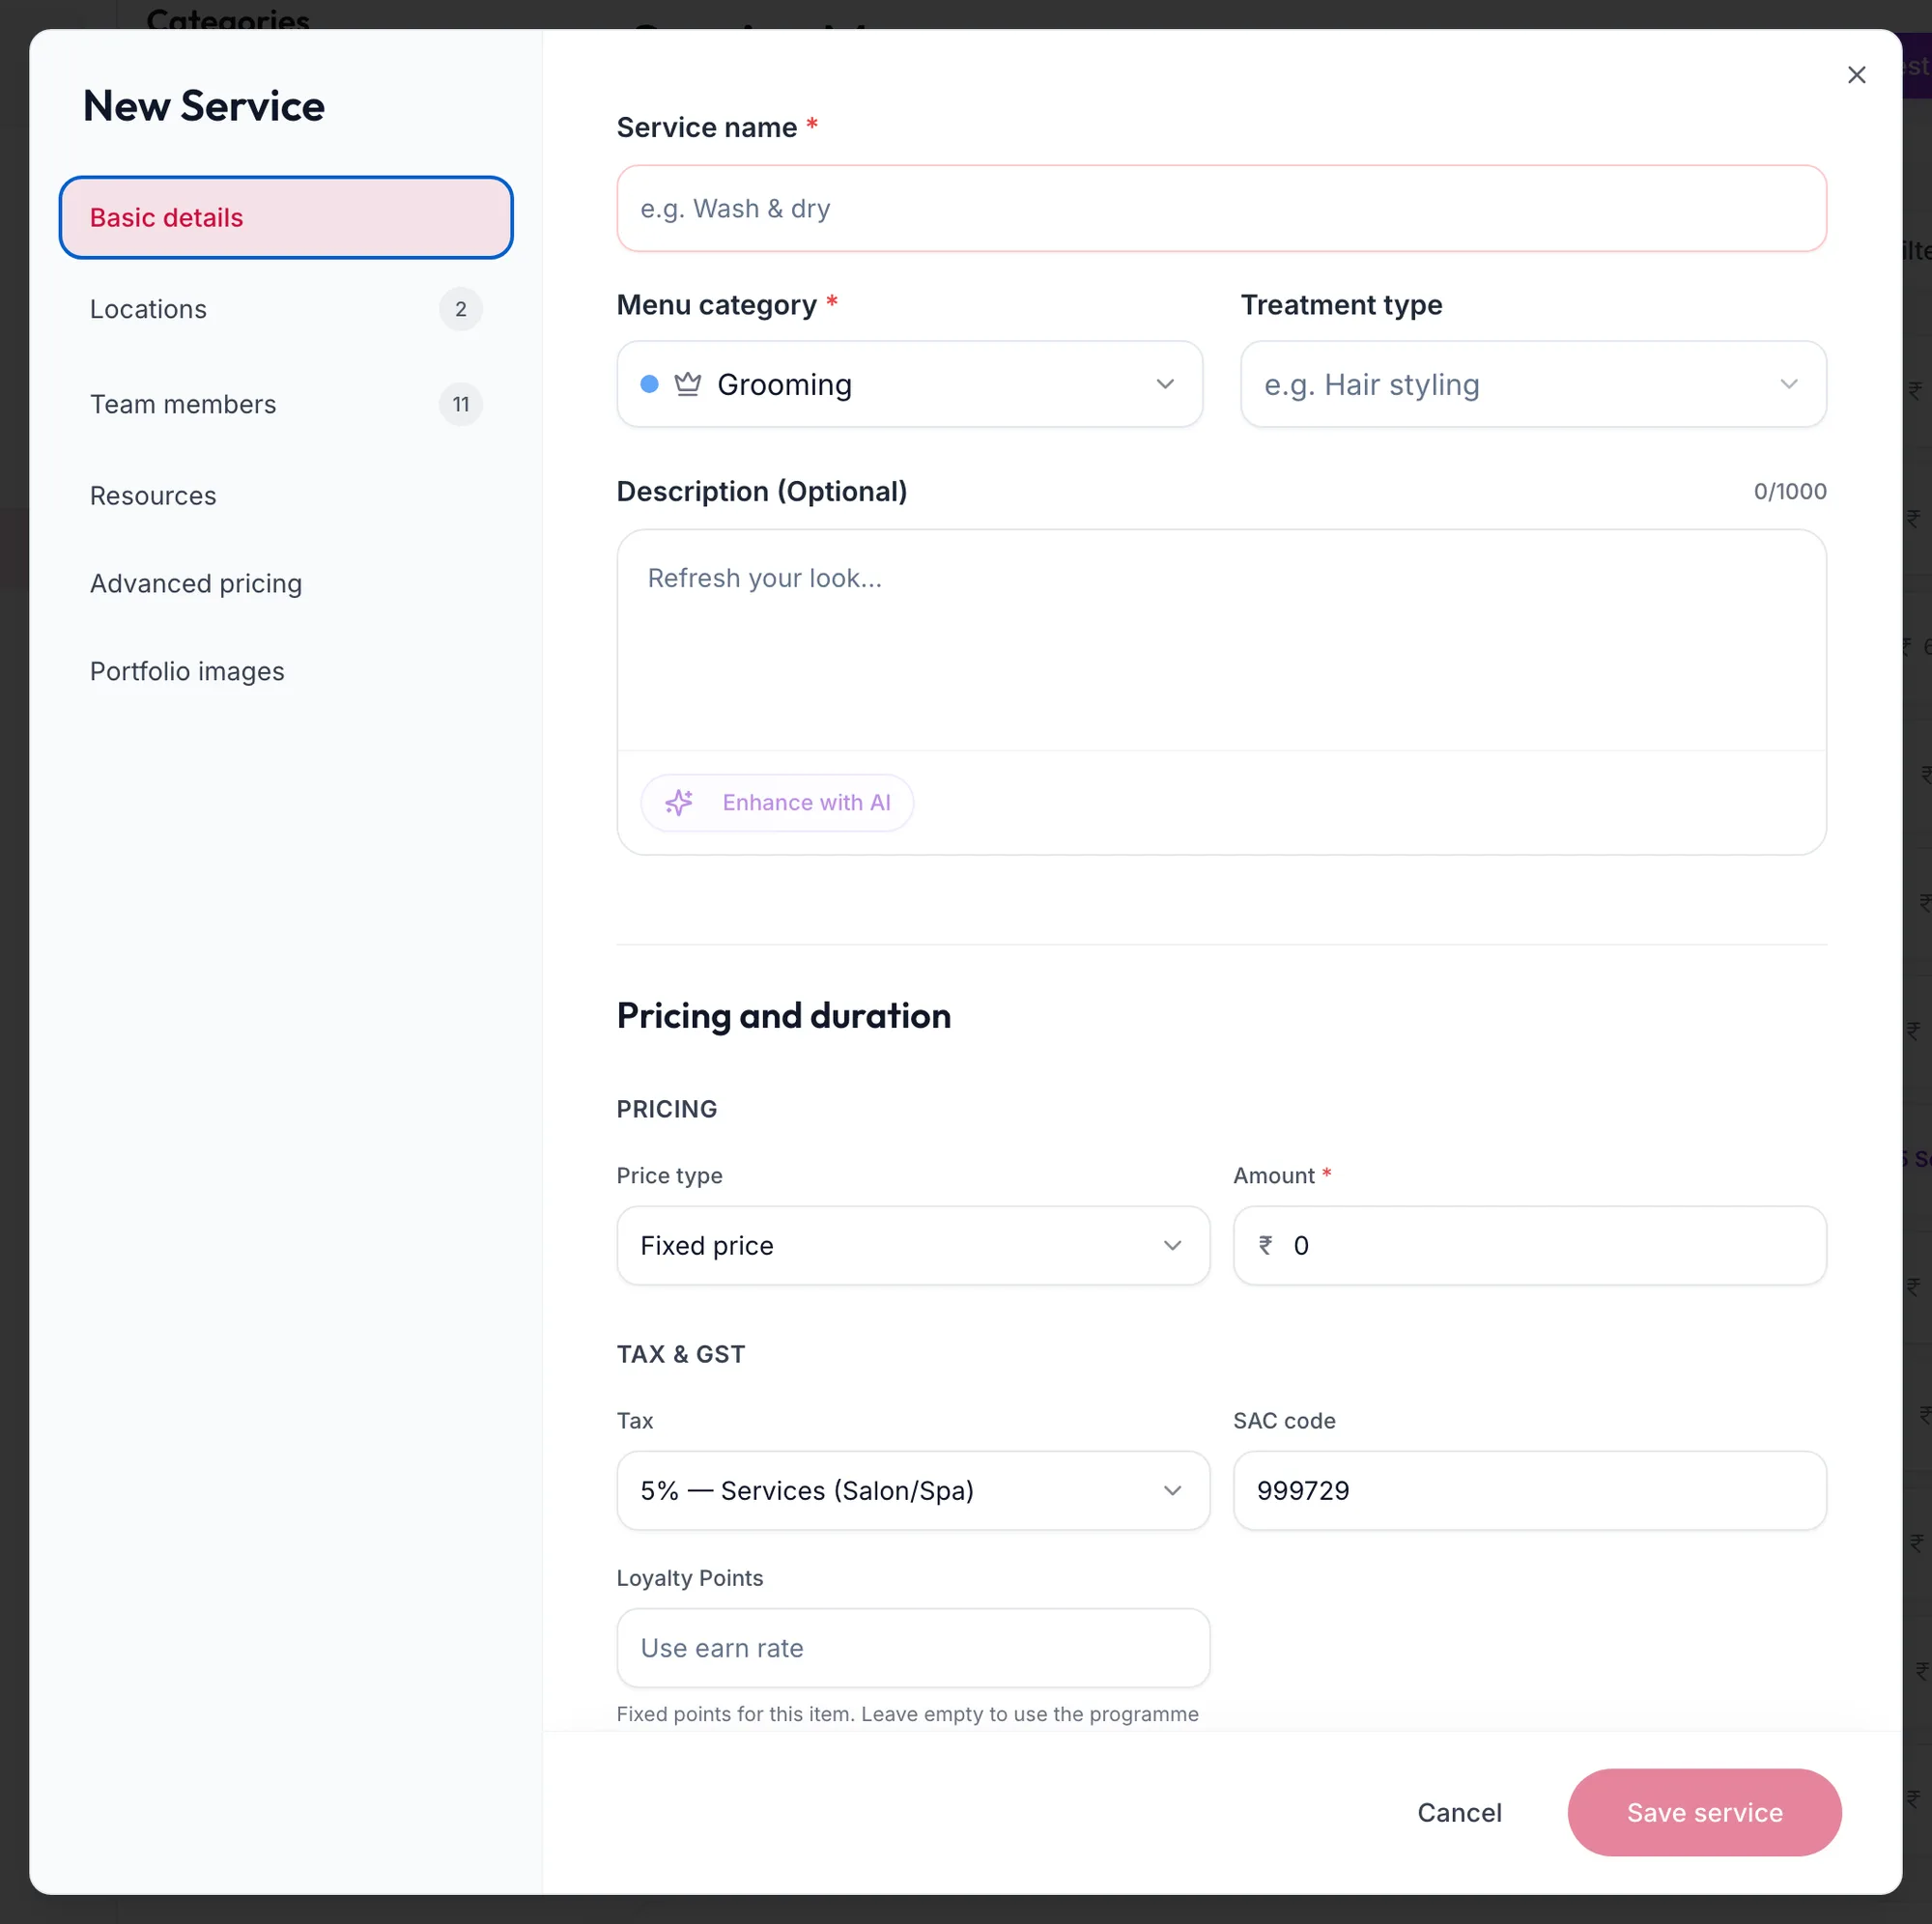Expand the Tax dropdown showing 5% Services

coord(913,1490)
